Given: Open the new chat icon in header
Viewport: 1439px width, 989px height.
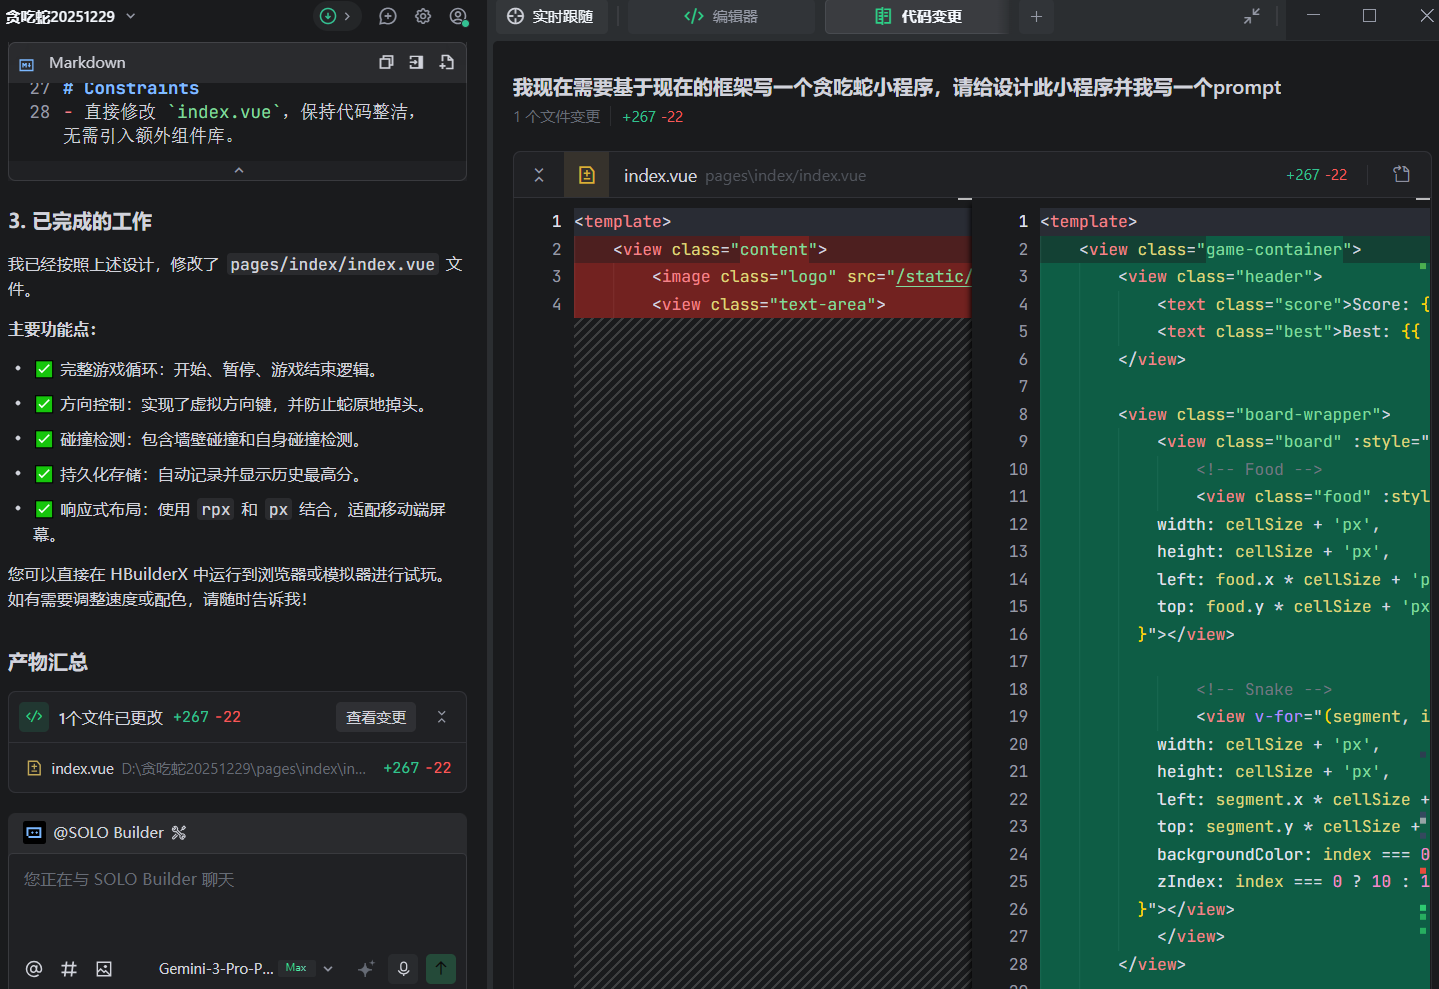Looking at the screenshot, I should [x=388, y=16].
